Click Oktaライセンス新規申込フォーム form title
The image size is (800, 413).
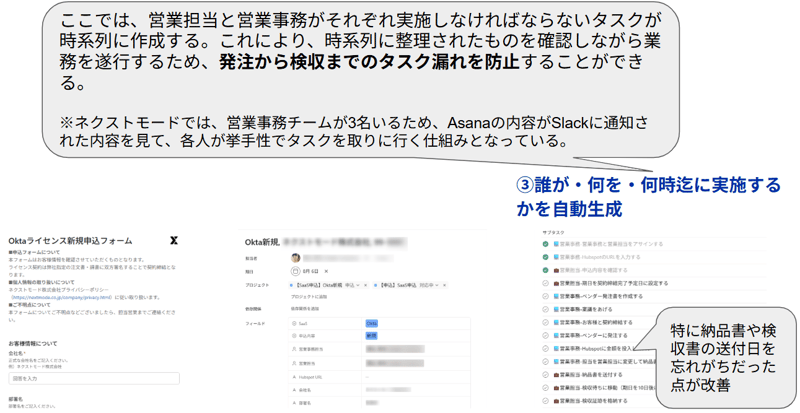click(70, 241)
